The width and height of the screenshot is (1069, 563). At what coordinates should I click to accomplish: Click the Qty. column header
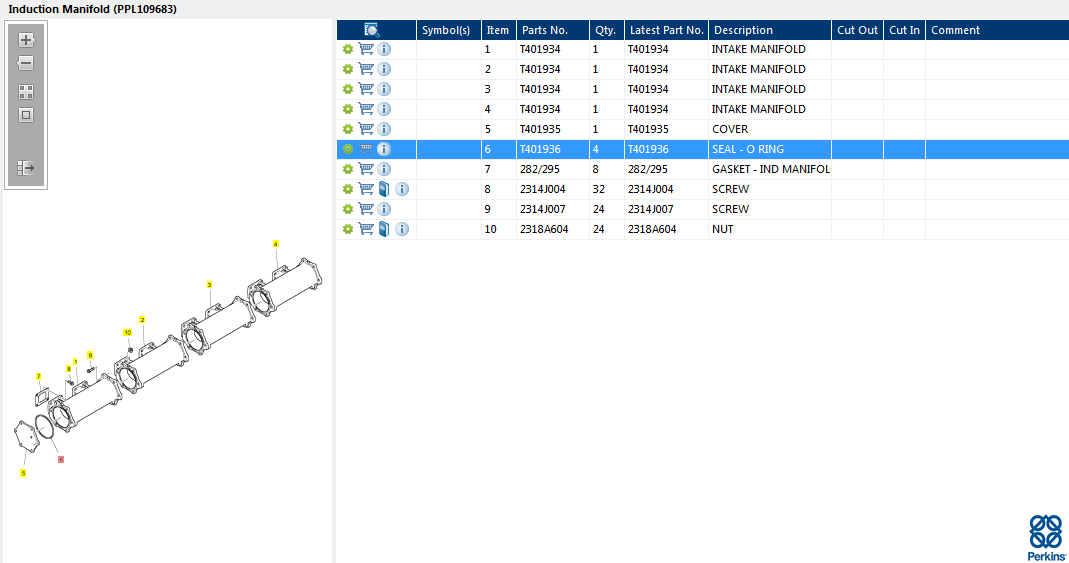pyautogui.click(x=605, y=30)
